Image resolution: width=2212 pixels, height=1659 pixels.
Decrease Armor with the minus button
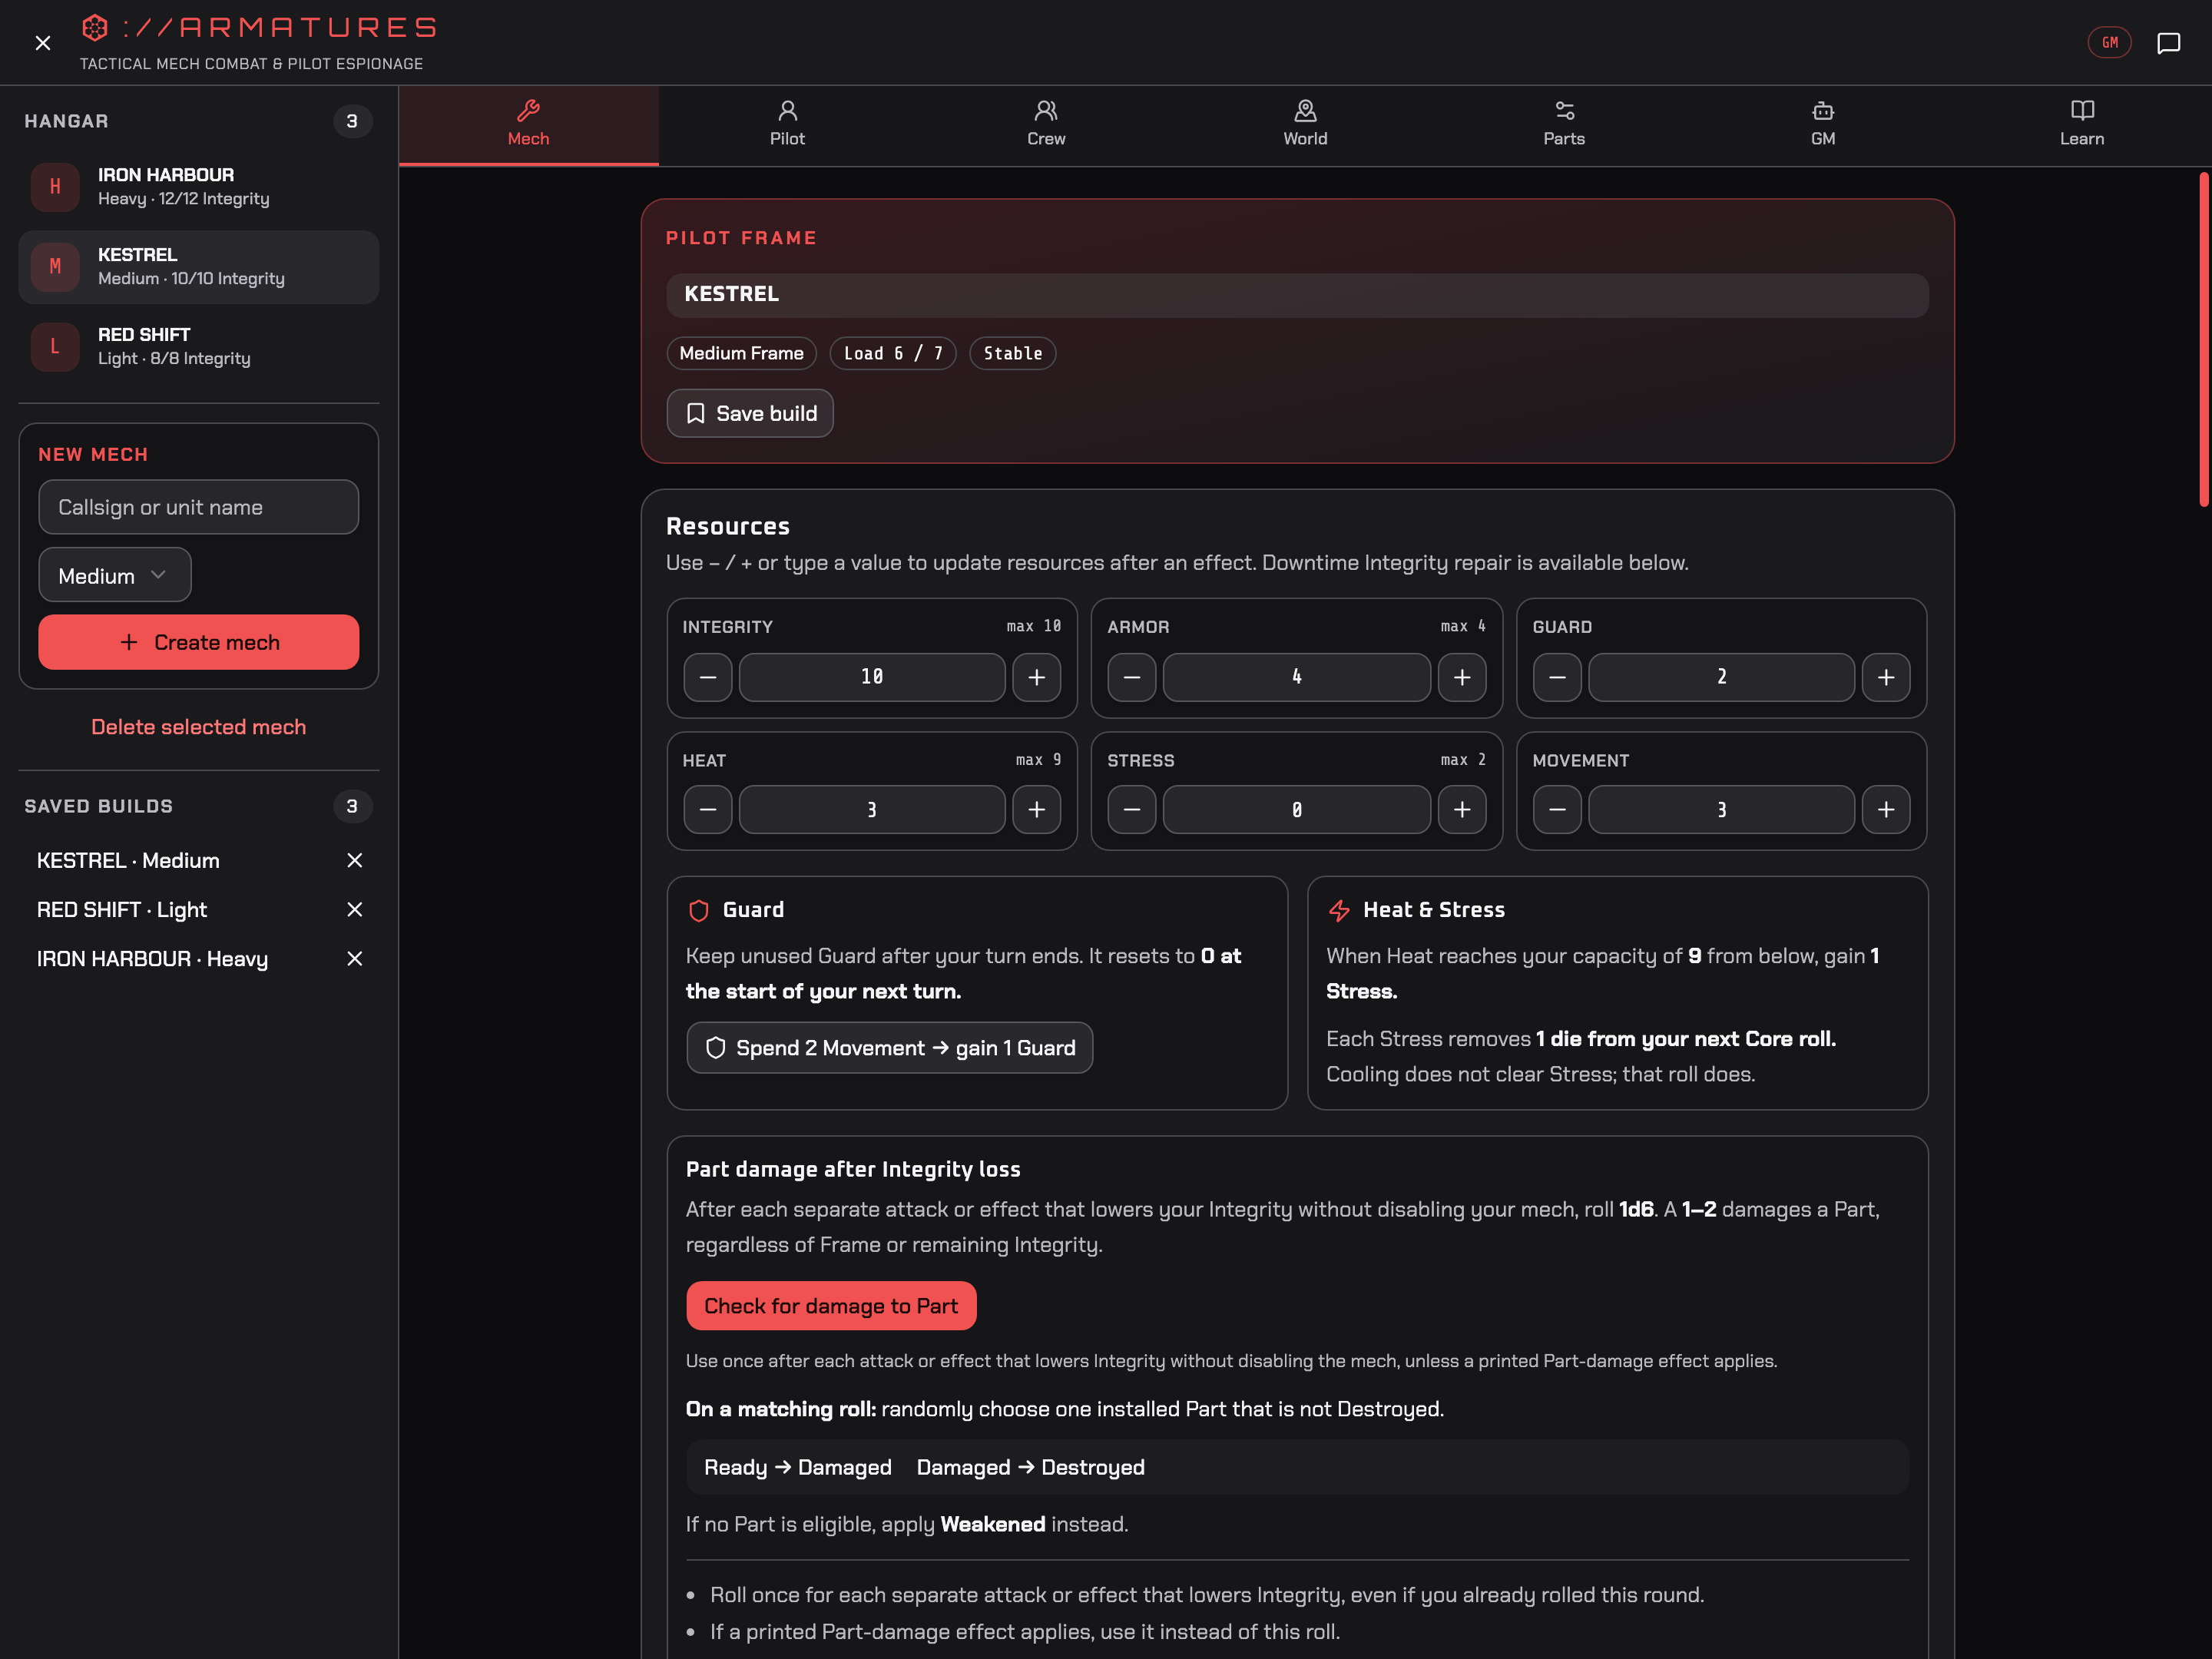pyautogui.click(x=1132, y=677)
